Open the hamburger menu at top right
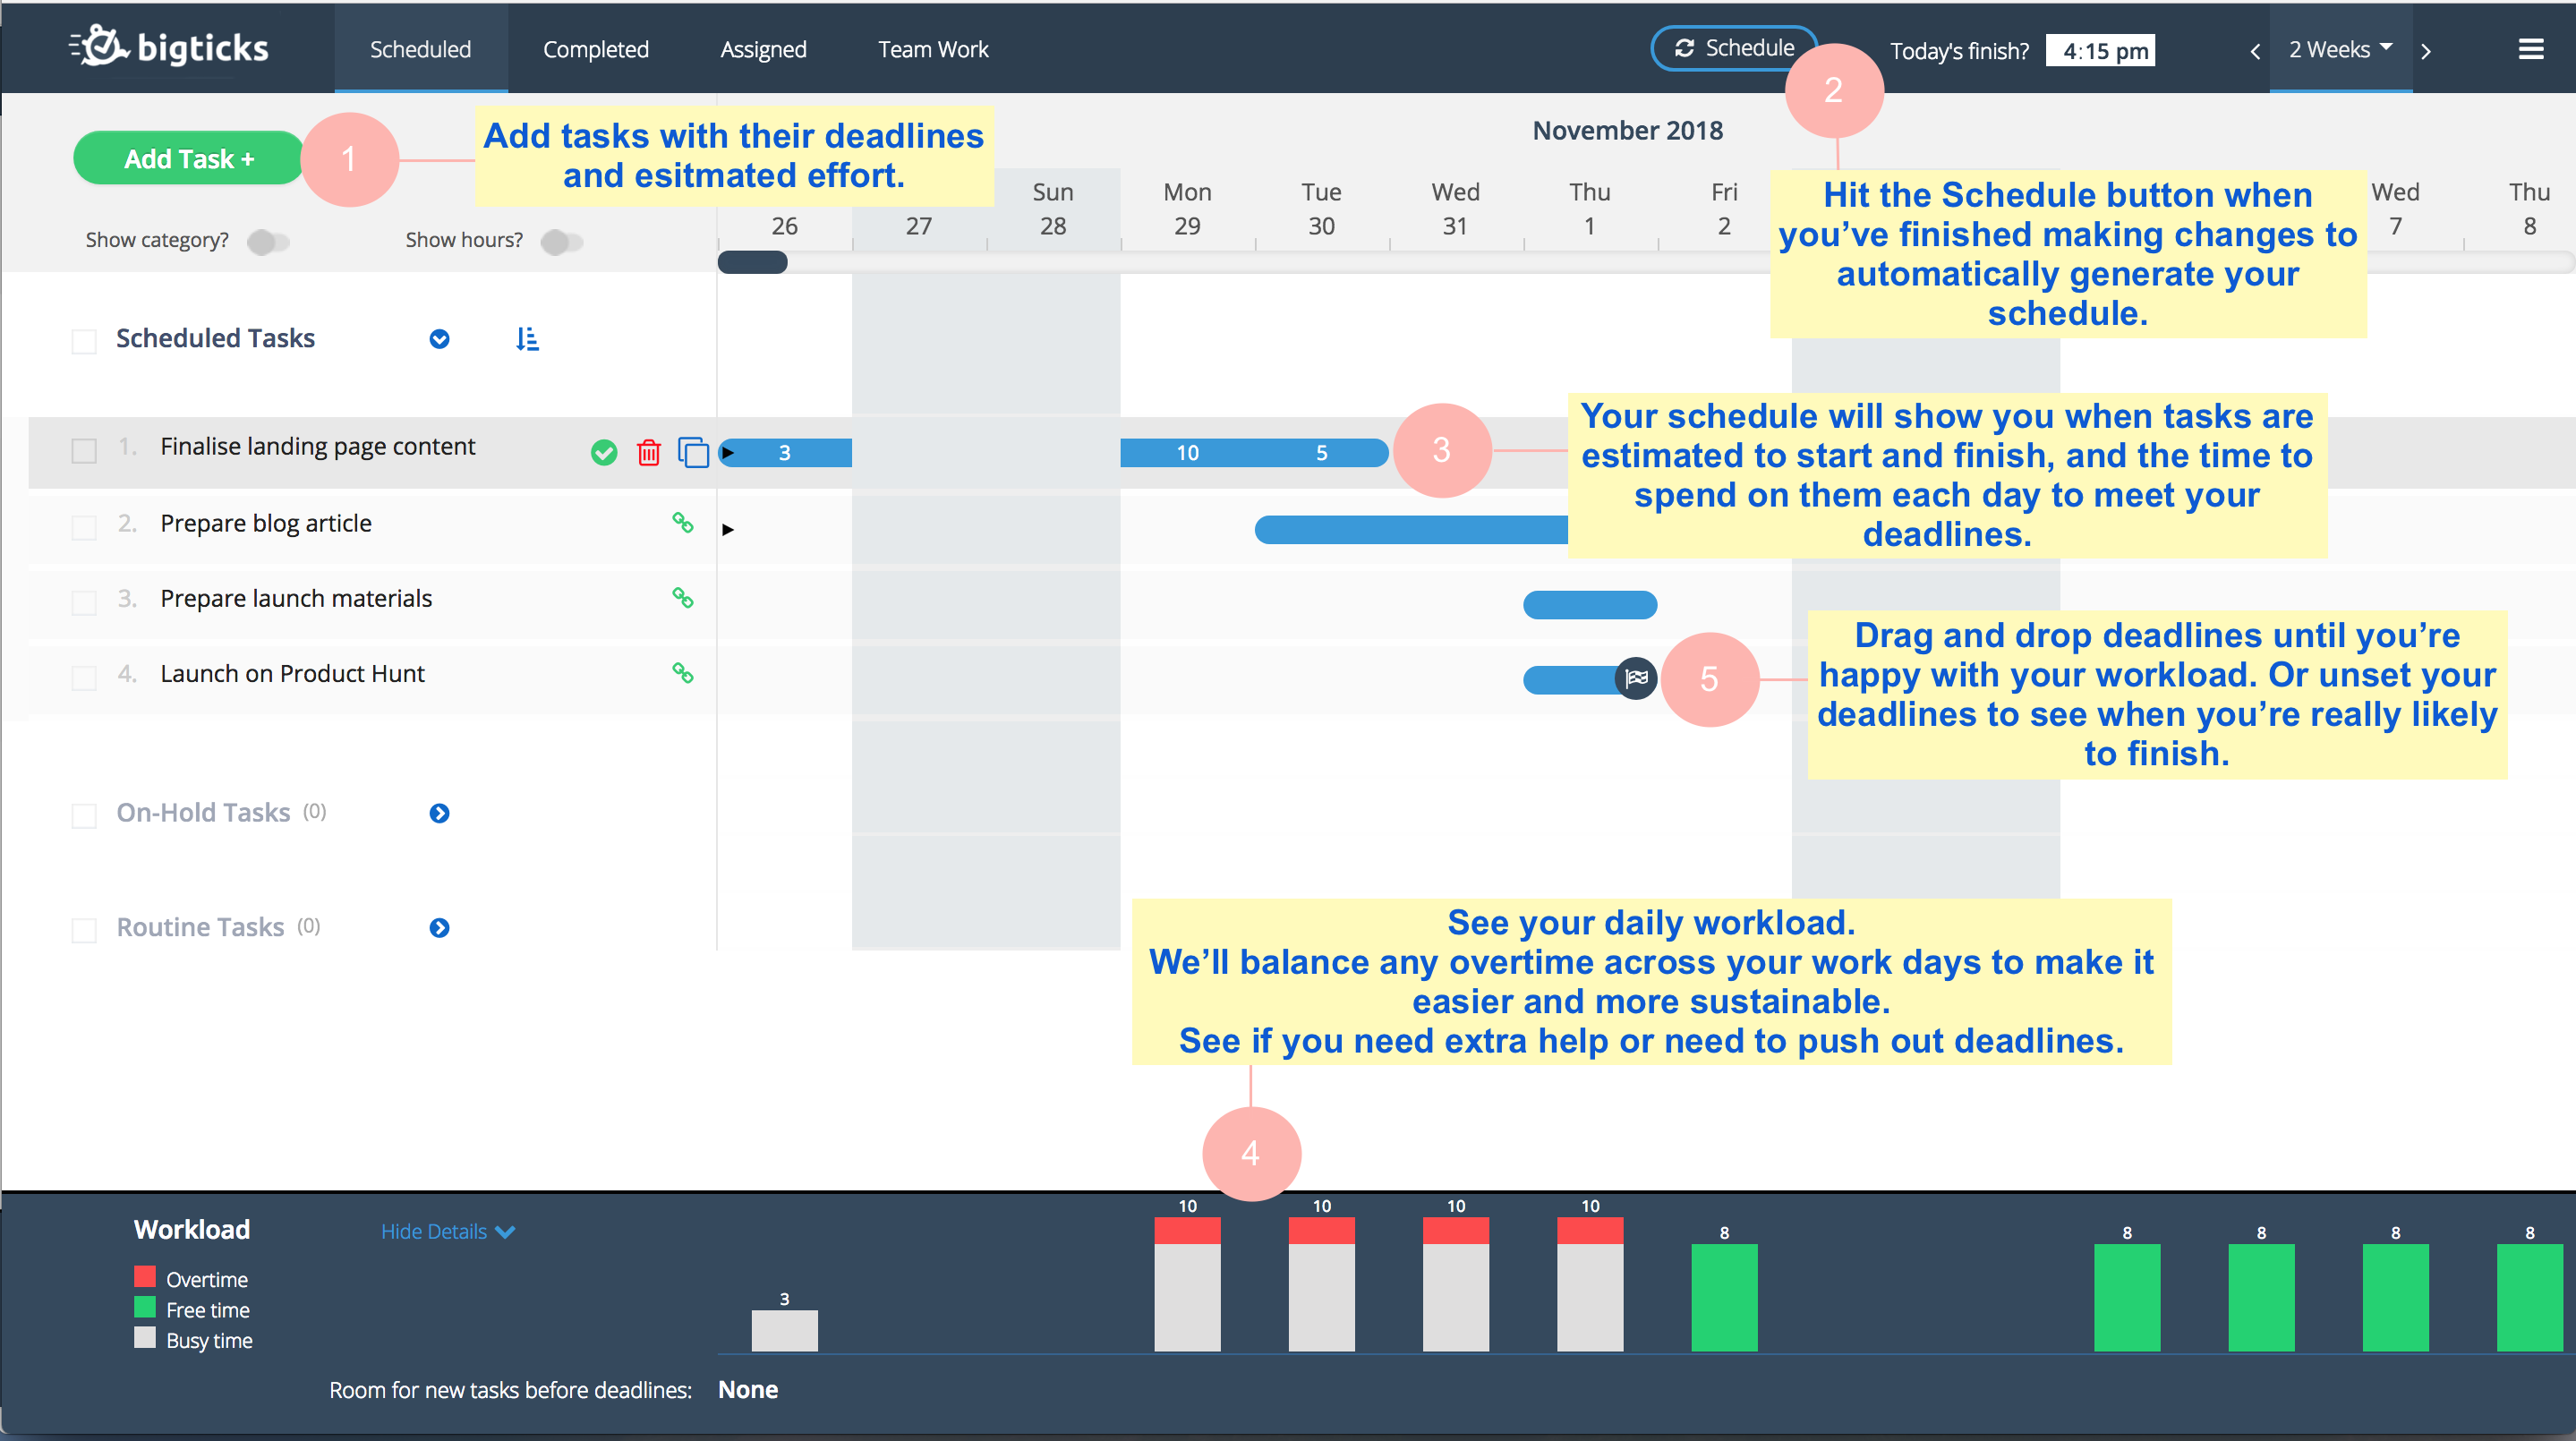This screenshot has width=2576, height=1441. [x=2530, y=50]
